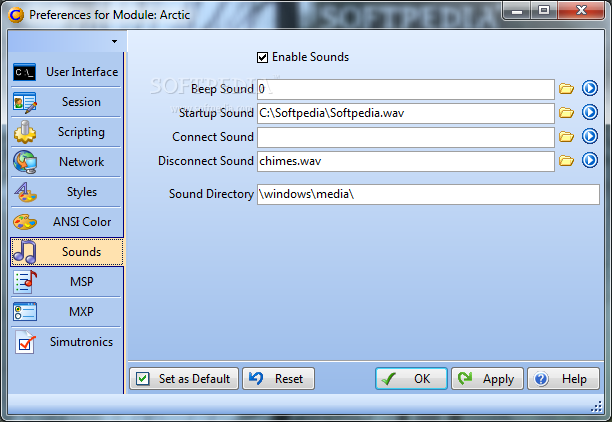Open the User Interface preferences icon

25,72
